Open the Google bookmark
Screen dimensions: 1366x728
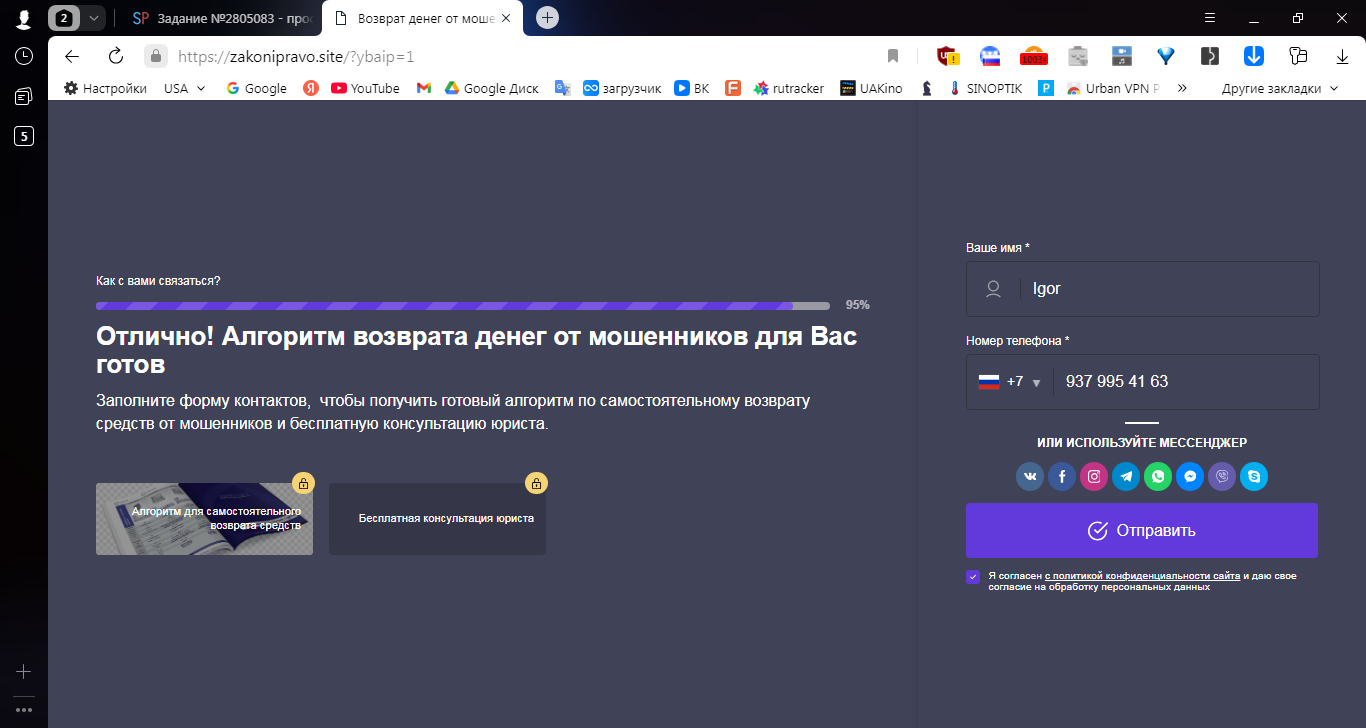256,88
